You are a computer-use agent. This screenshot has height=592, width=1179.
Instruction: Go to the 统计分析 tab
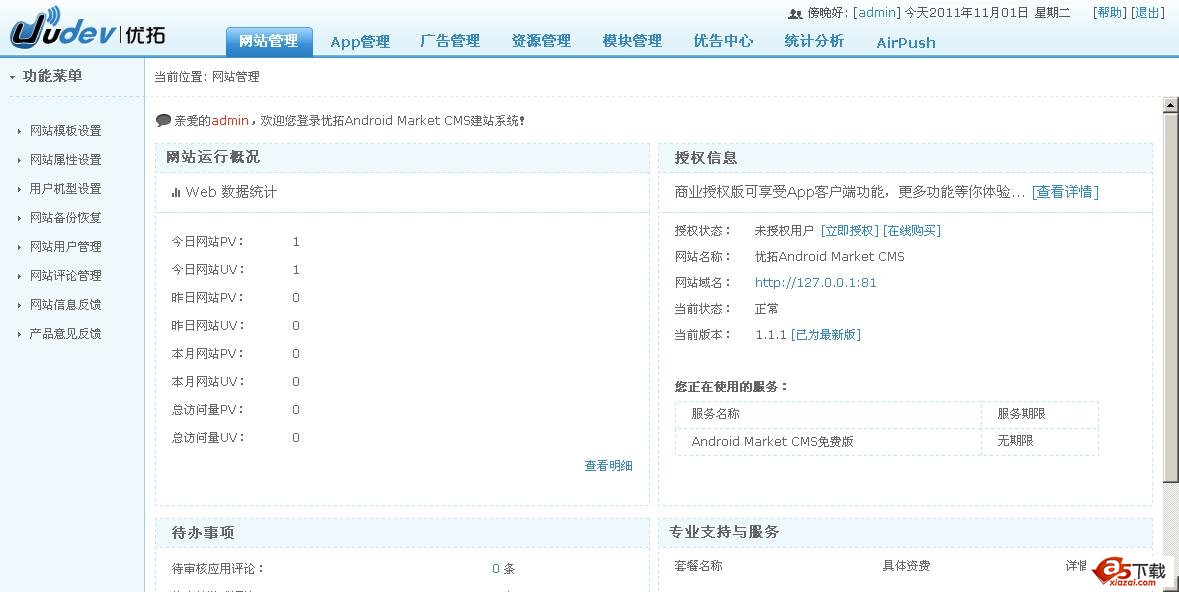click(x=814, y=41)
